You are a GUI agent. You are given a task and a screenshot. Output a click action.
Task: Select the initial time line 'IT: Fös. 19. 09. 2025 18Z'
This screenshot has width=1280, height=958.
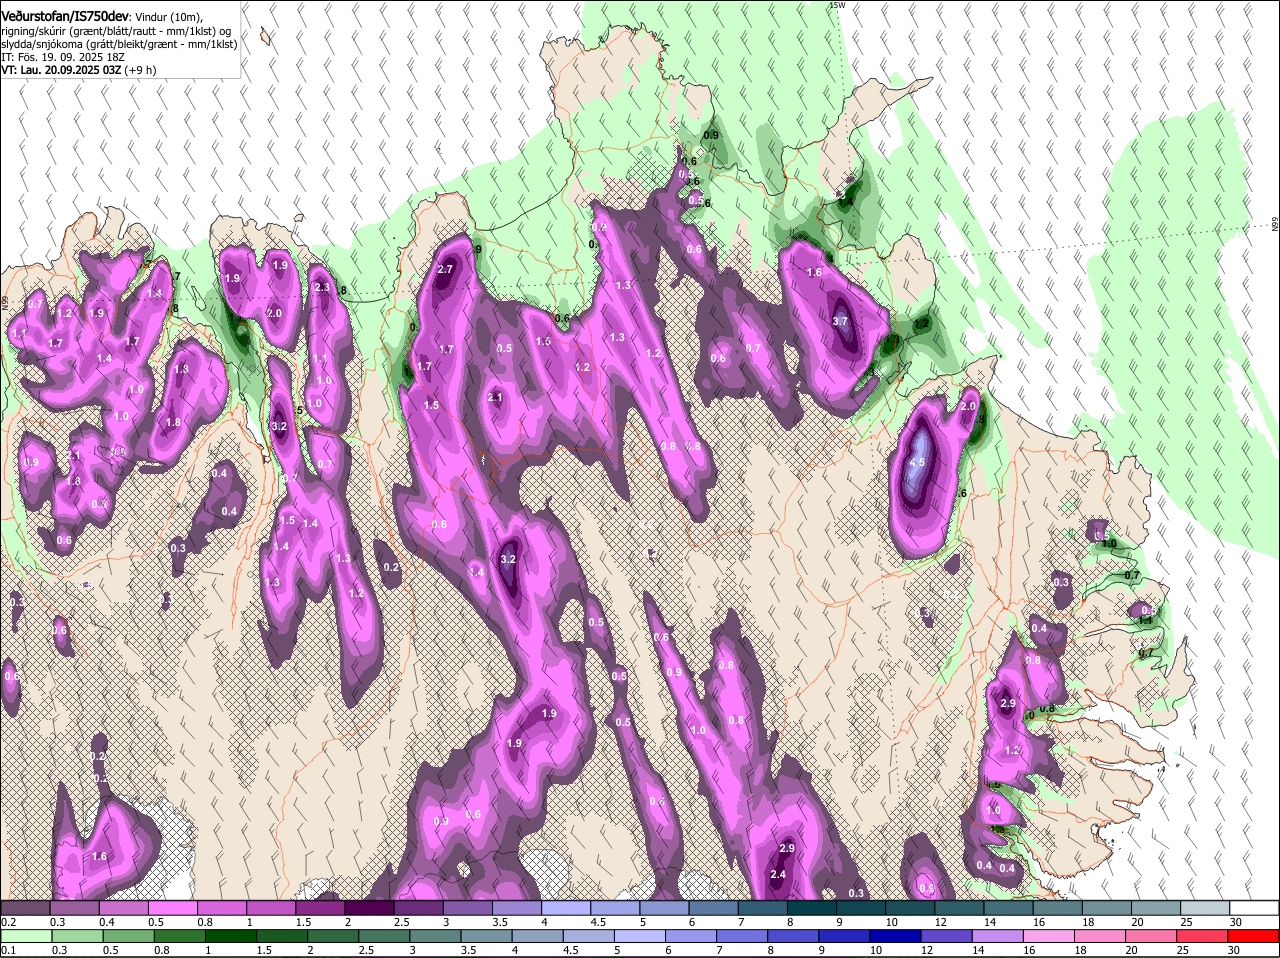[x=62, y=57]
